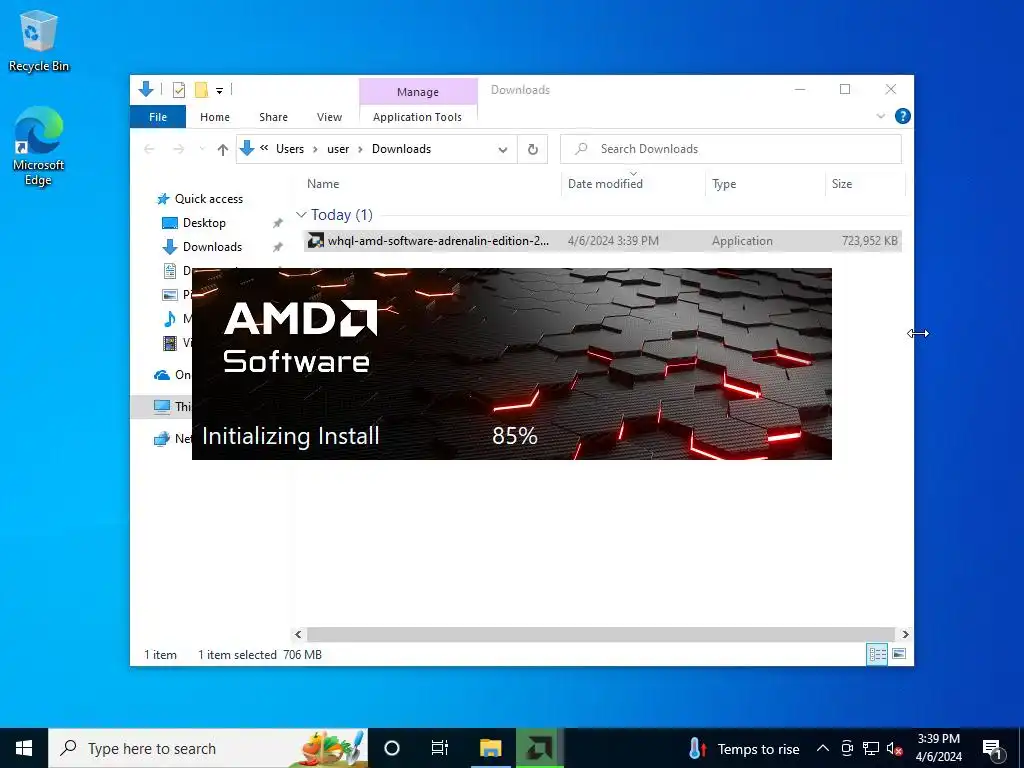Click the network tray icon

click(x=871, y=748)
